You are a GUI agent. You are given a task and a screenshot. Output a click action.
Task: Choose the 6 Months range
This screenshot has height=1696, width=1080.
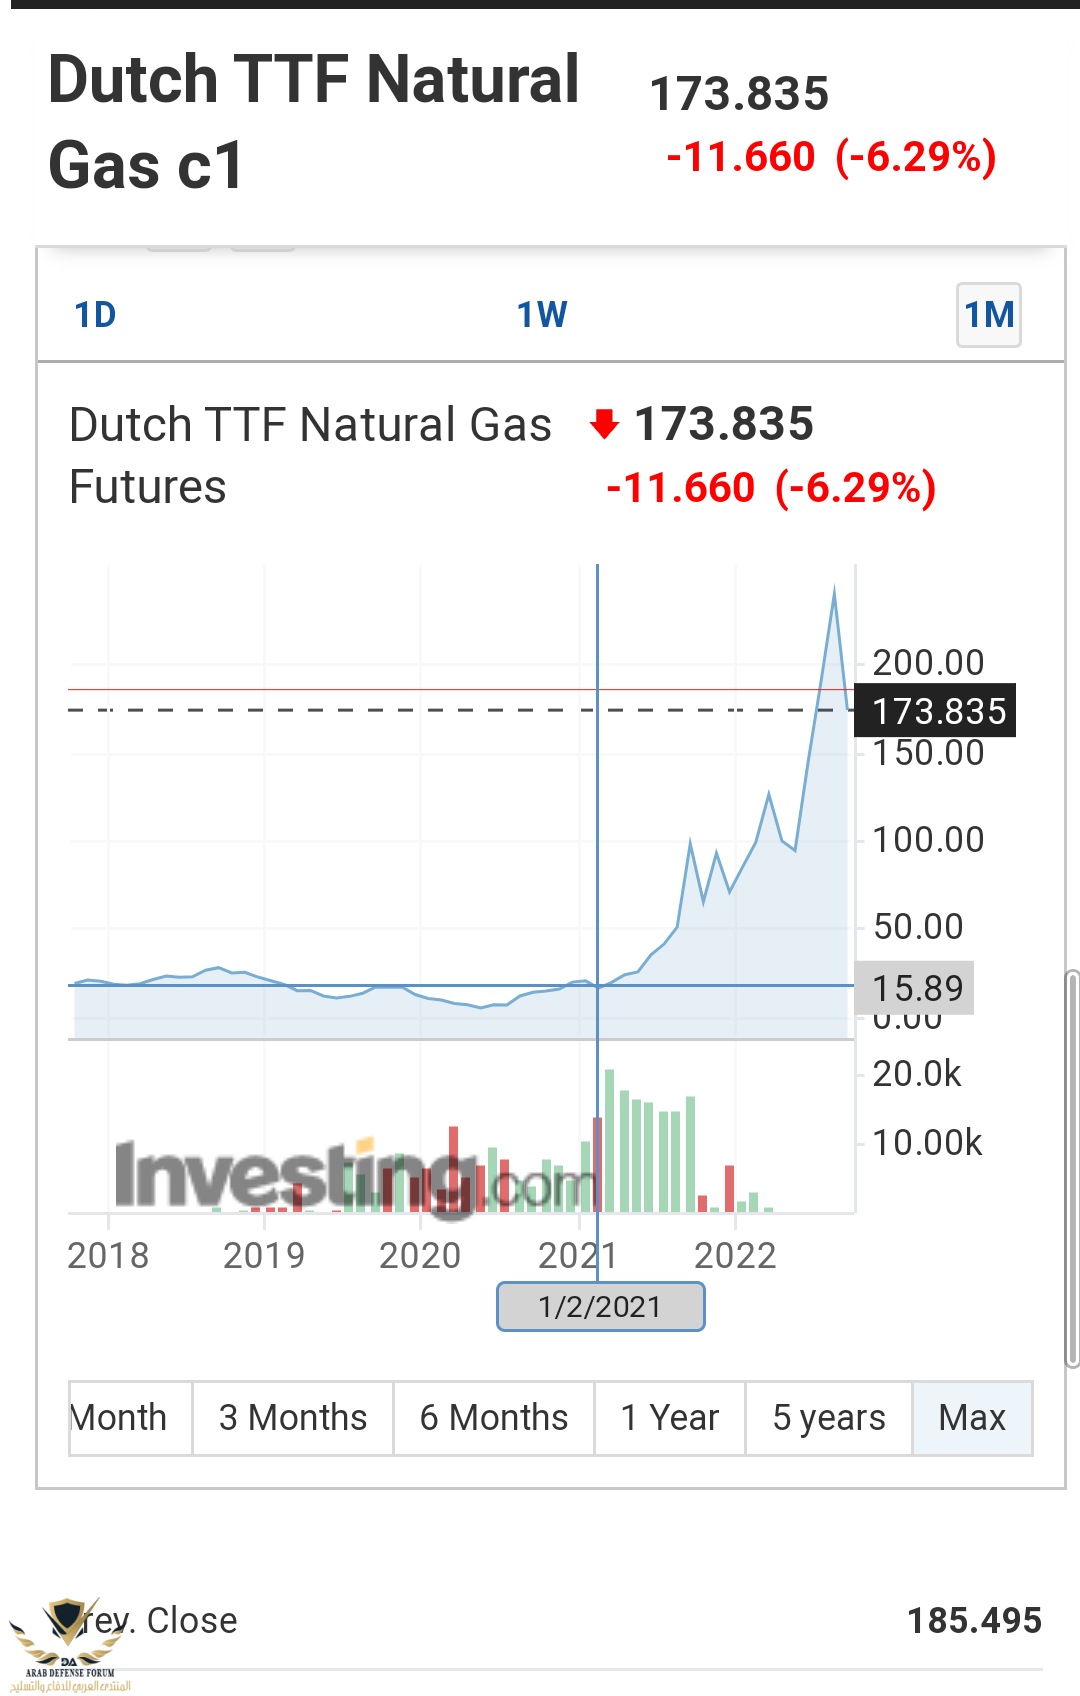coord(494,1418)
